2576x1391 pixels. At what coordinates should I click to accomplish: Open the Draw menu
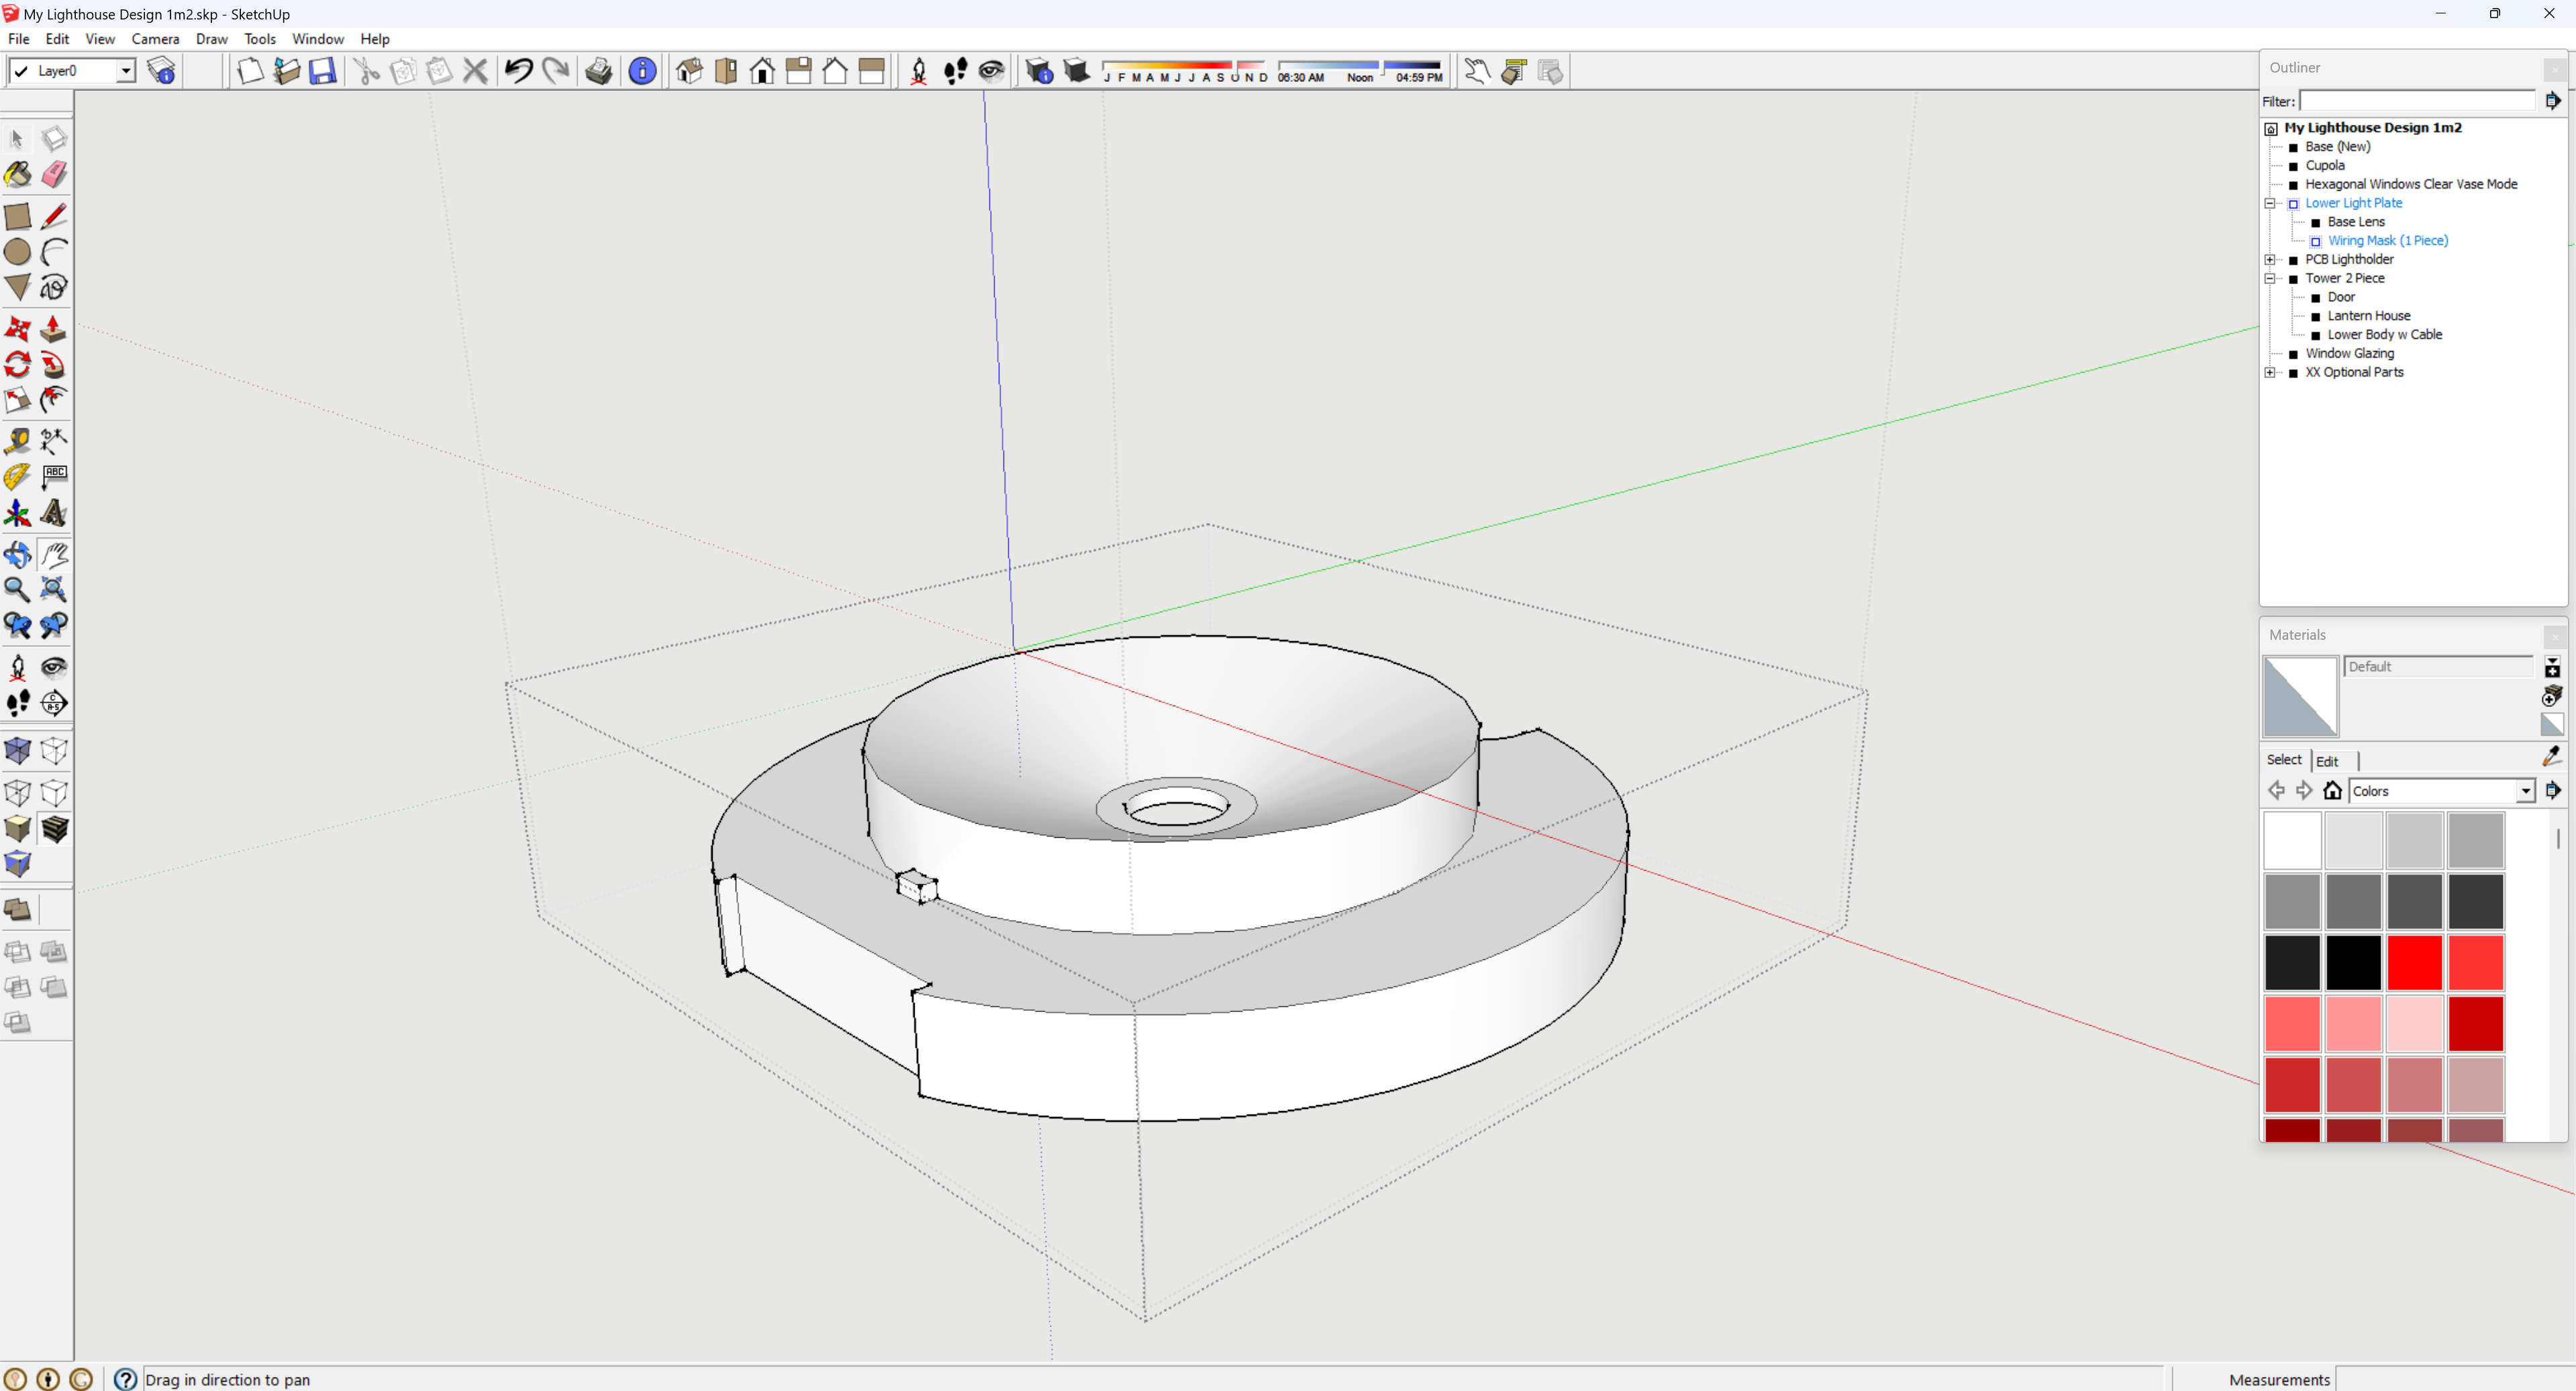tap(211, 39)
